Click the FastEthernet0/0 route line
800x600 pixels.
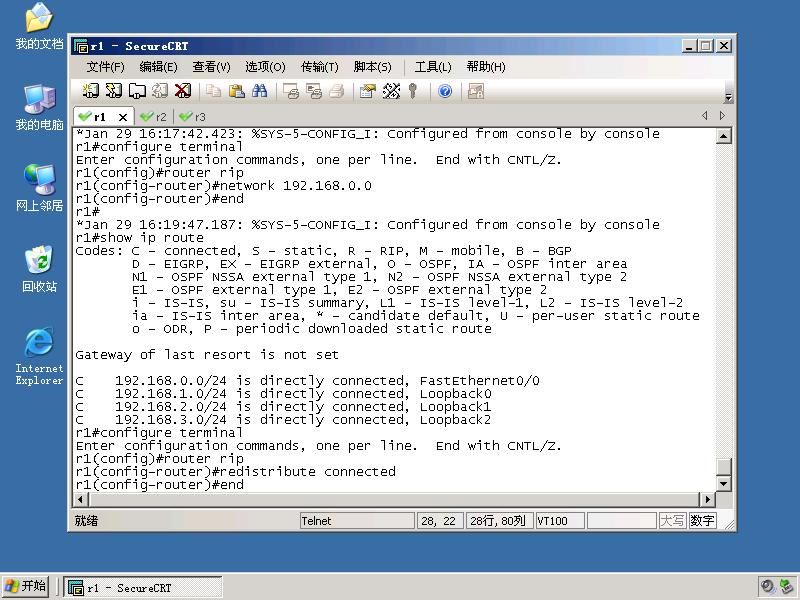click(x=308, y=381)
